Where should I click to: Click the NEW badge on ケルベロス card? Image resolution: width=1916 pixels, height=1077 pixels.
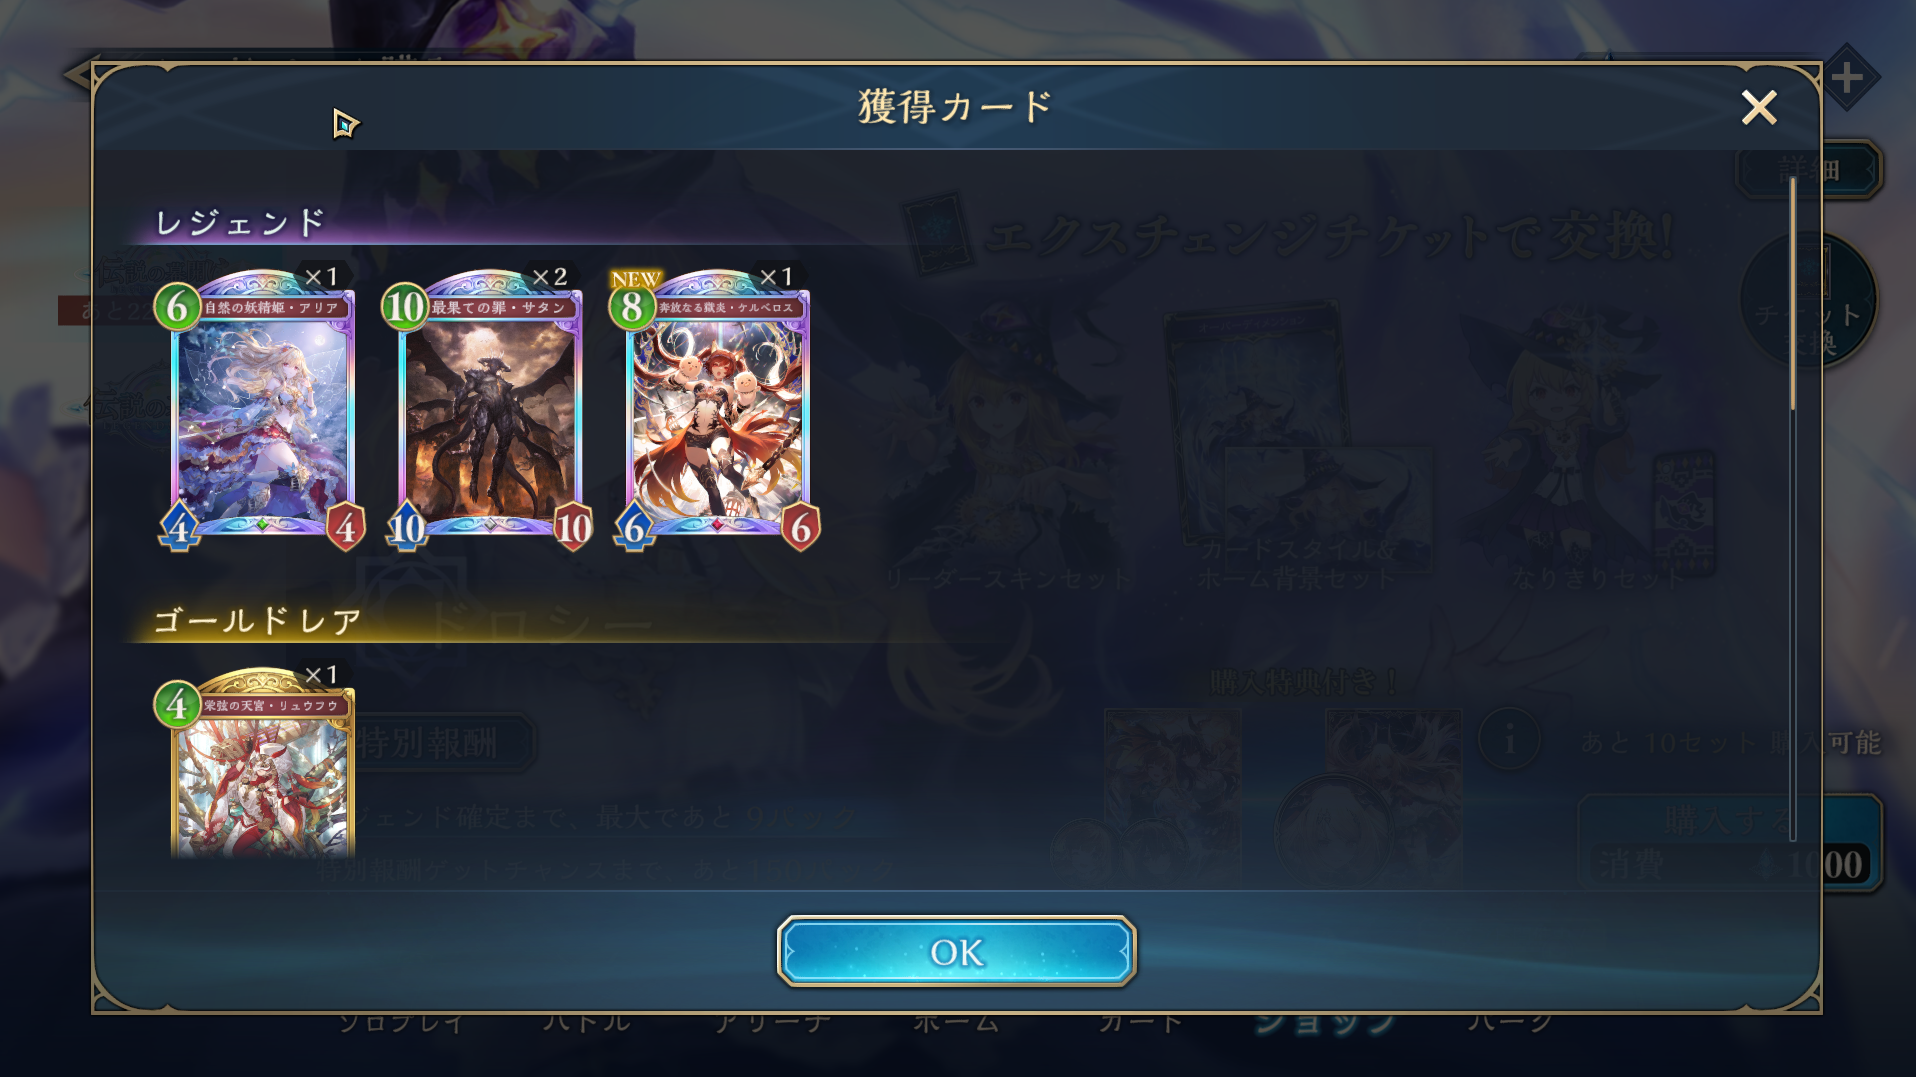(x=635, y=279)
